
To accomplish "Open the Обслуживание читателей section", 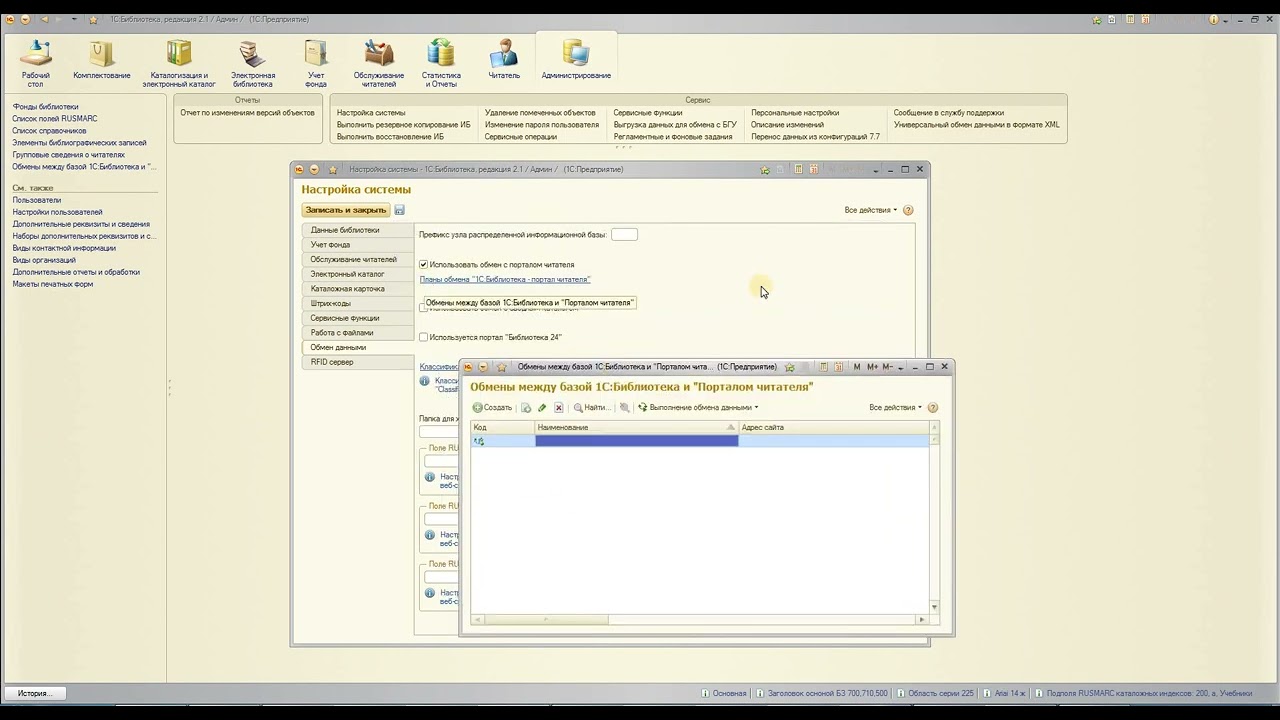I will 379,63.
